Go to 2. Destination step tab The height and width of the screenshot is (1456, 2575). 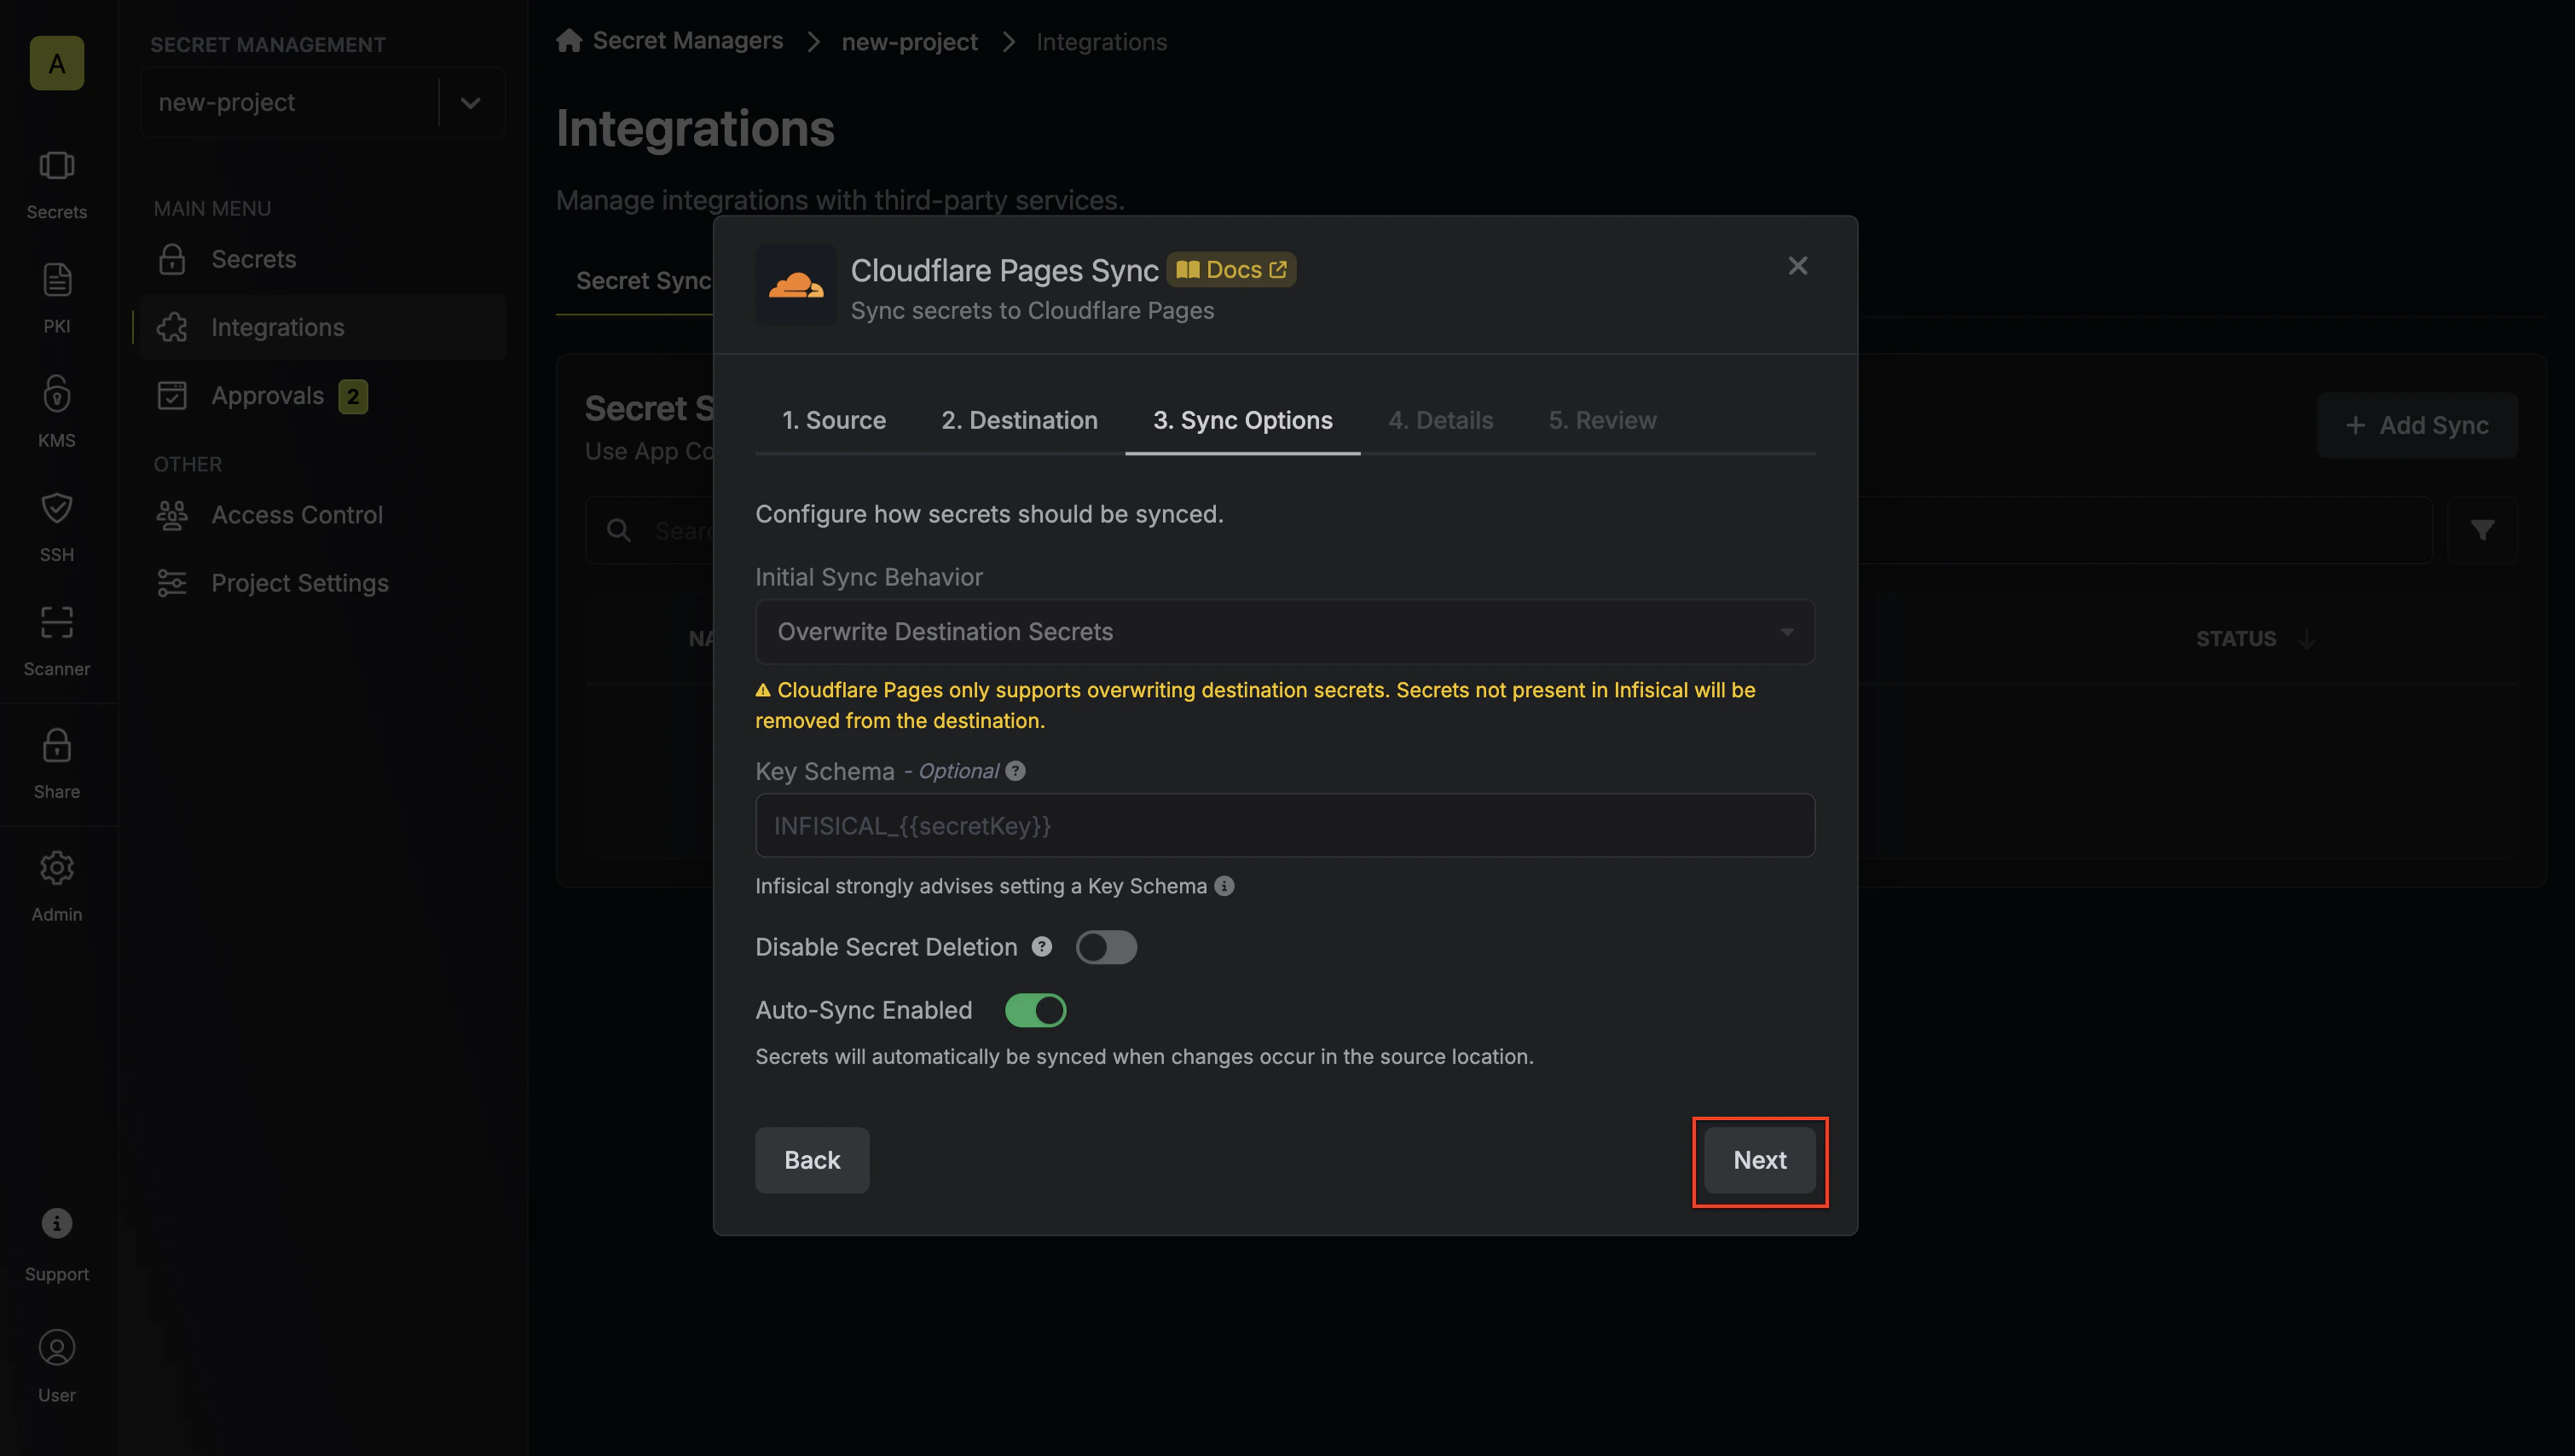coord(1020,420)
